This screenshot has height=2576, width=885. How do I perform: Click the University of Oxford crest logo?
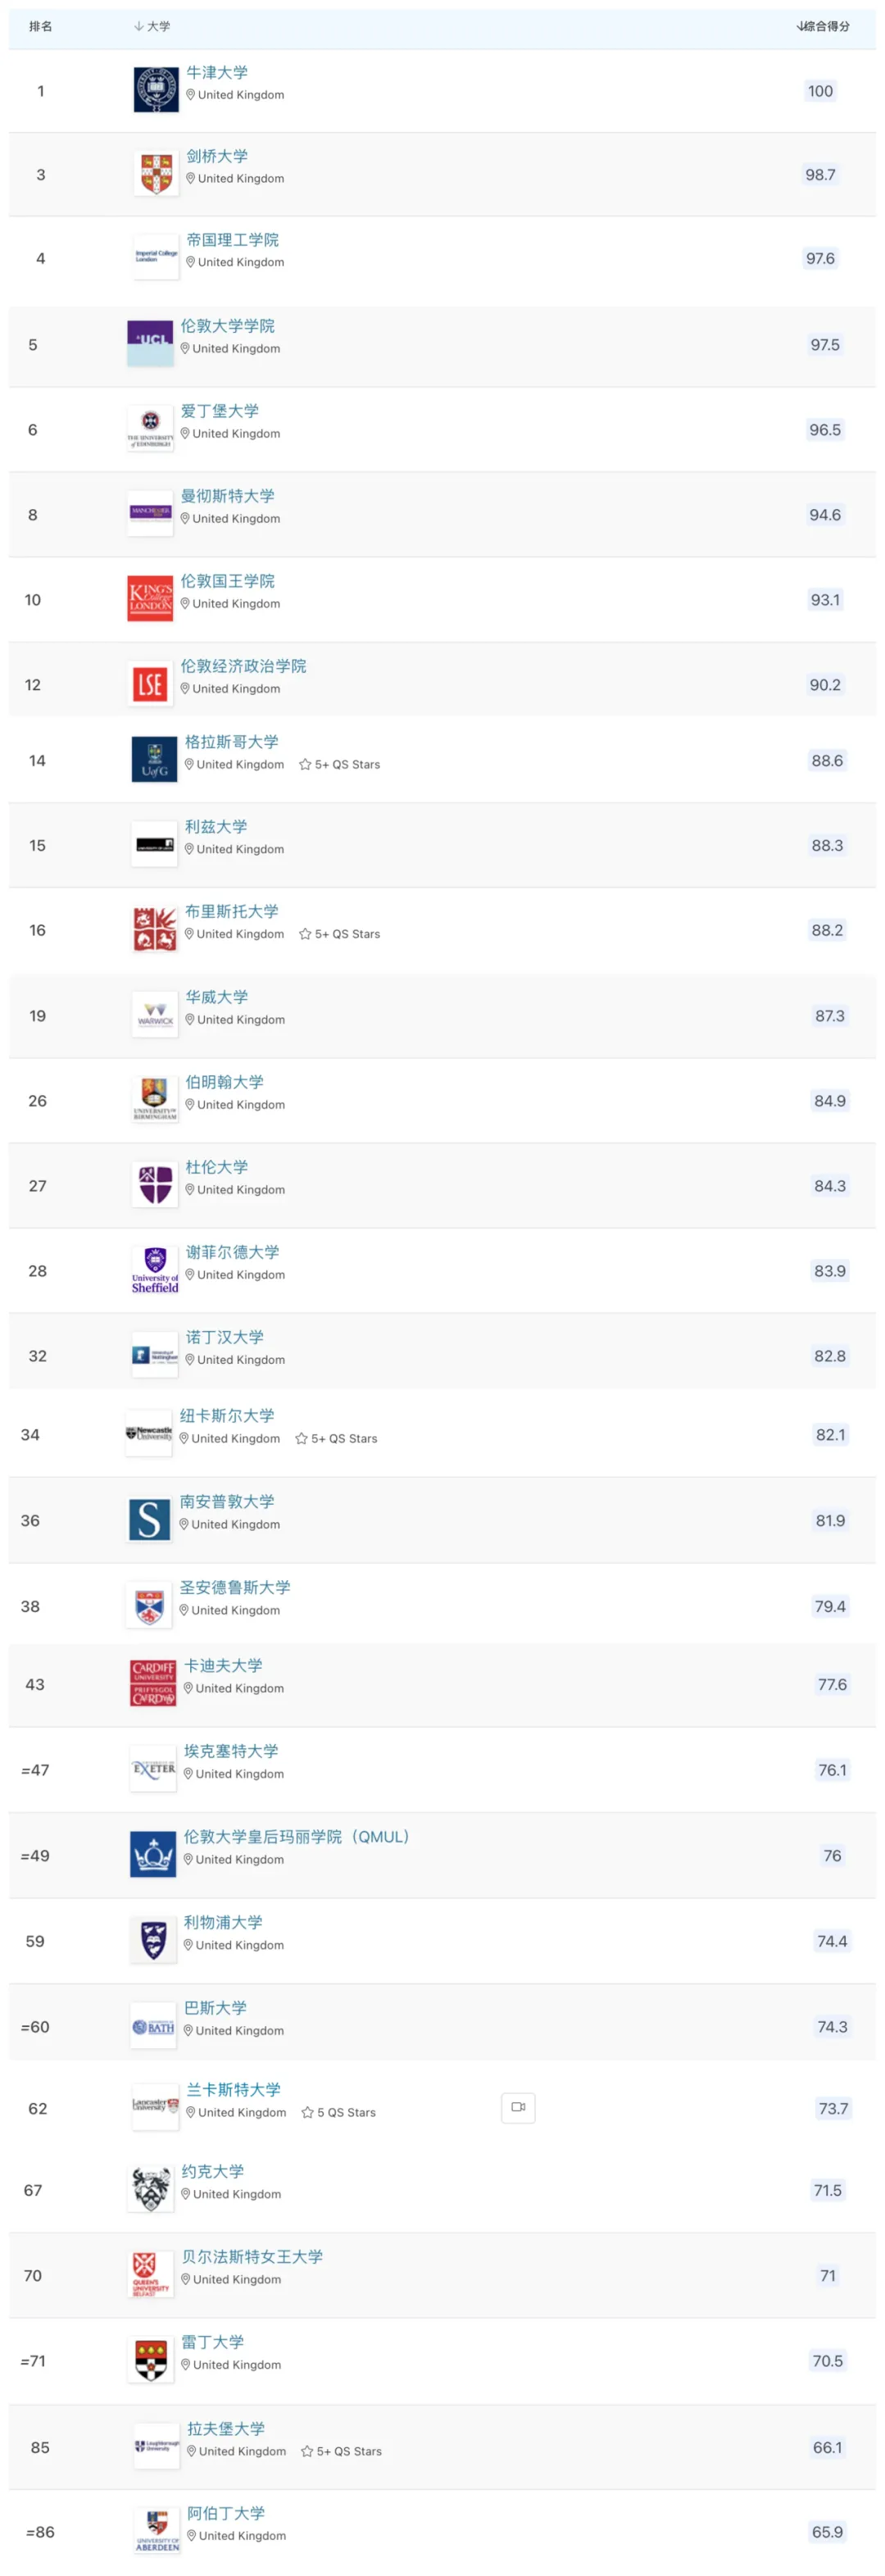point(156,91)
